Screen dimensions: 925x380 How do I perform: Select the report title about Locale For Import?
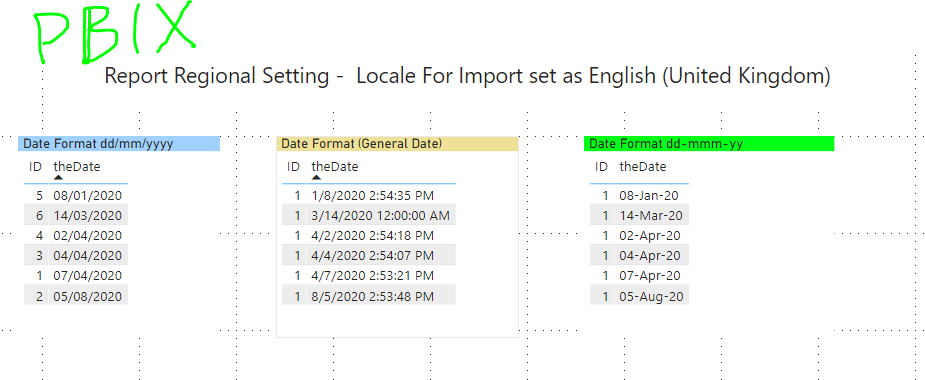coord(467,76)
